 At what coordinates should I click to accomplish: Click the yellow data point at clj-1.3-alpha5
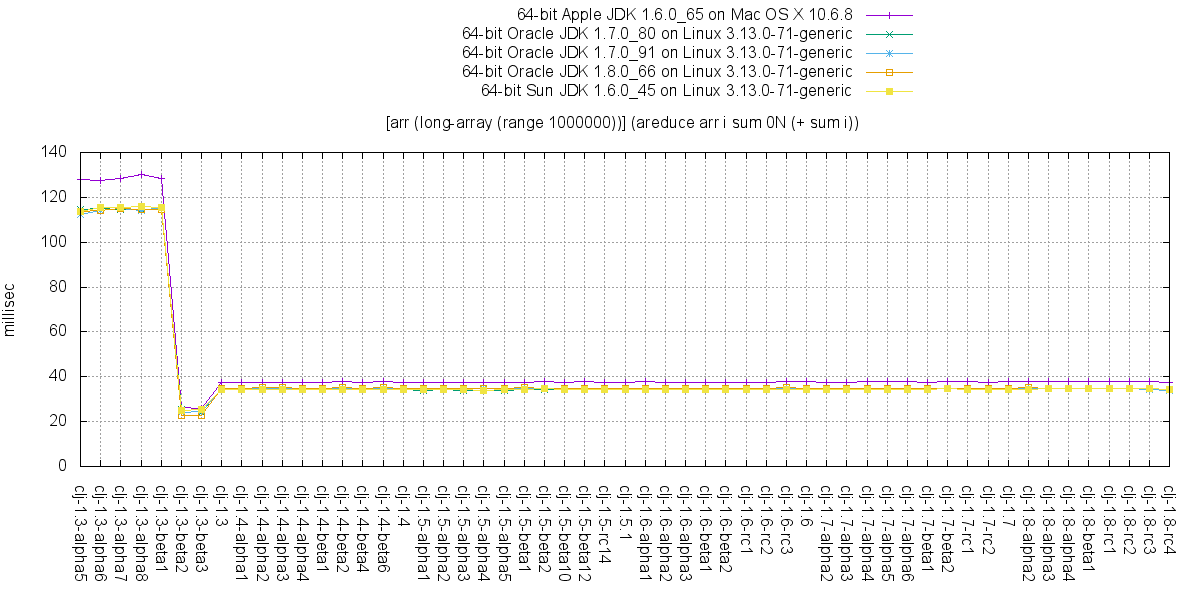(x=80, y=211)
